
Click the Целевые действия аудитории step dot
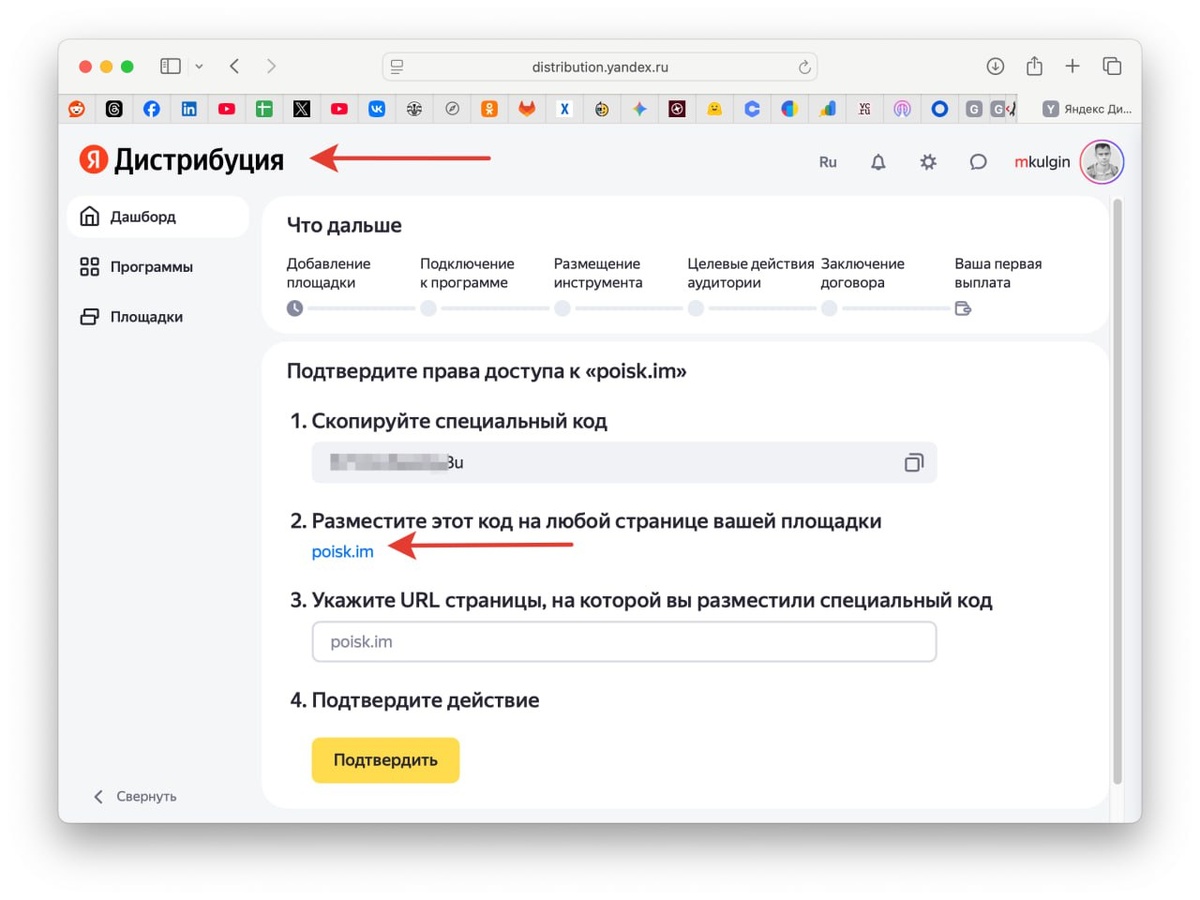pos(696,308)
